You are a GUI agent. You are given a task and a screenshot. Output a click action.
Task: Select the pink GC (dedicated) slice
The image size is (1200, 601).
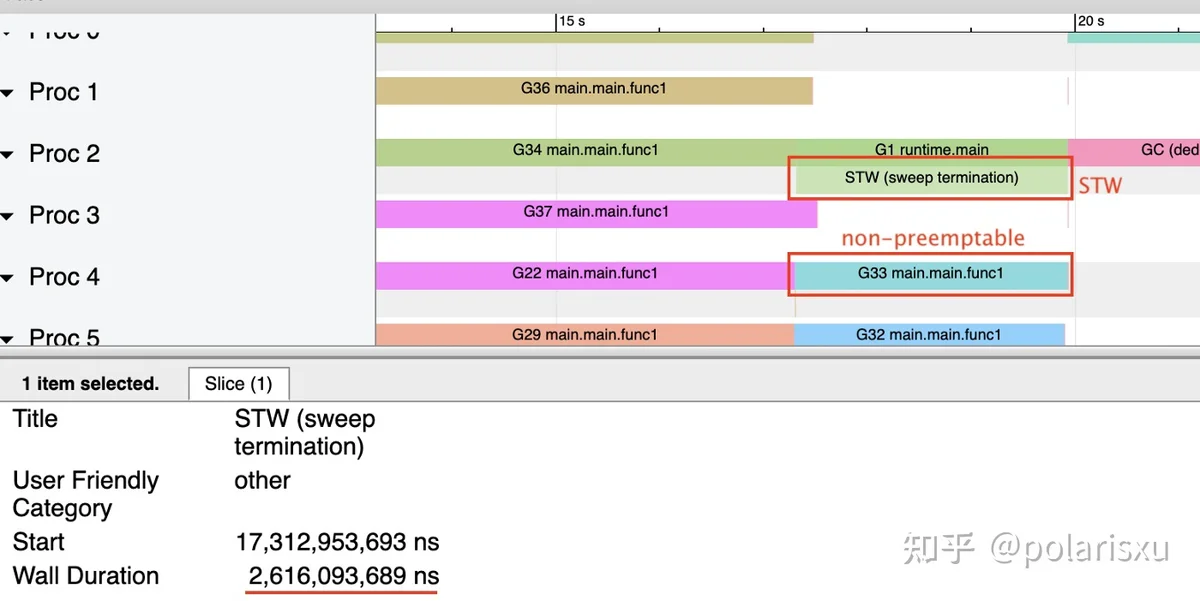point(1135,152)
